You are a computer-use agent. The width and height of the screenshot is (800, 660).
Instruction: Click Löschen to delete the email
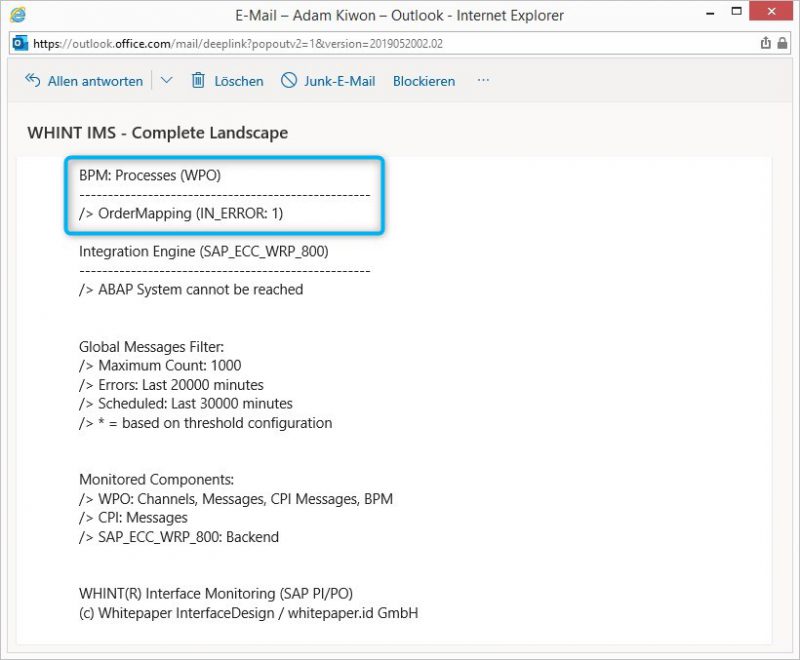[x=228, y=81]
